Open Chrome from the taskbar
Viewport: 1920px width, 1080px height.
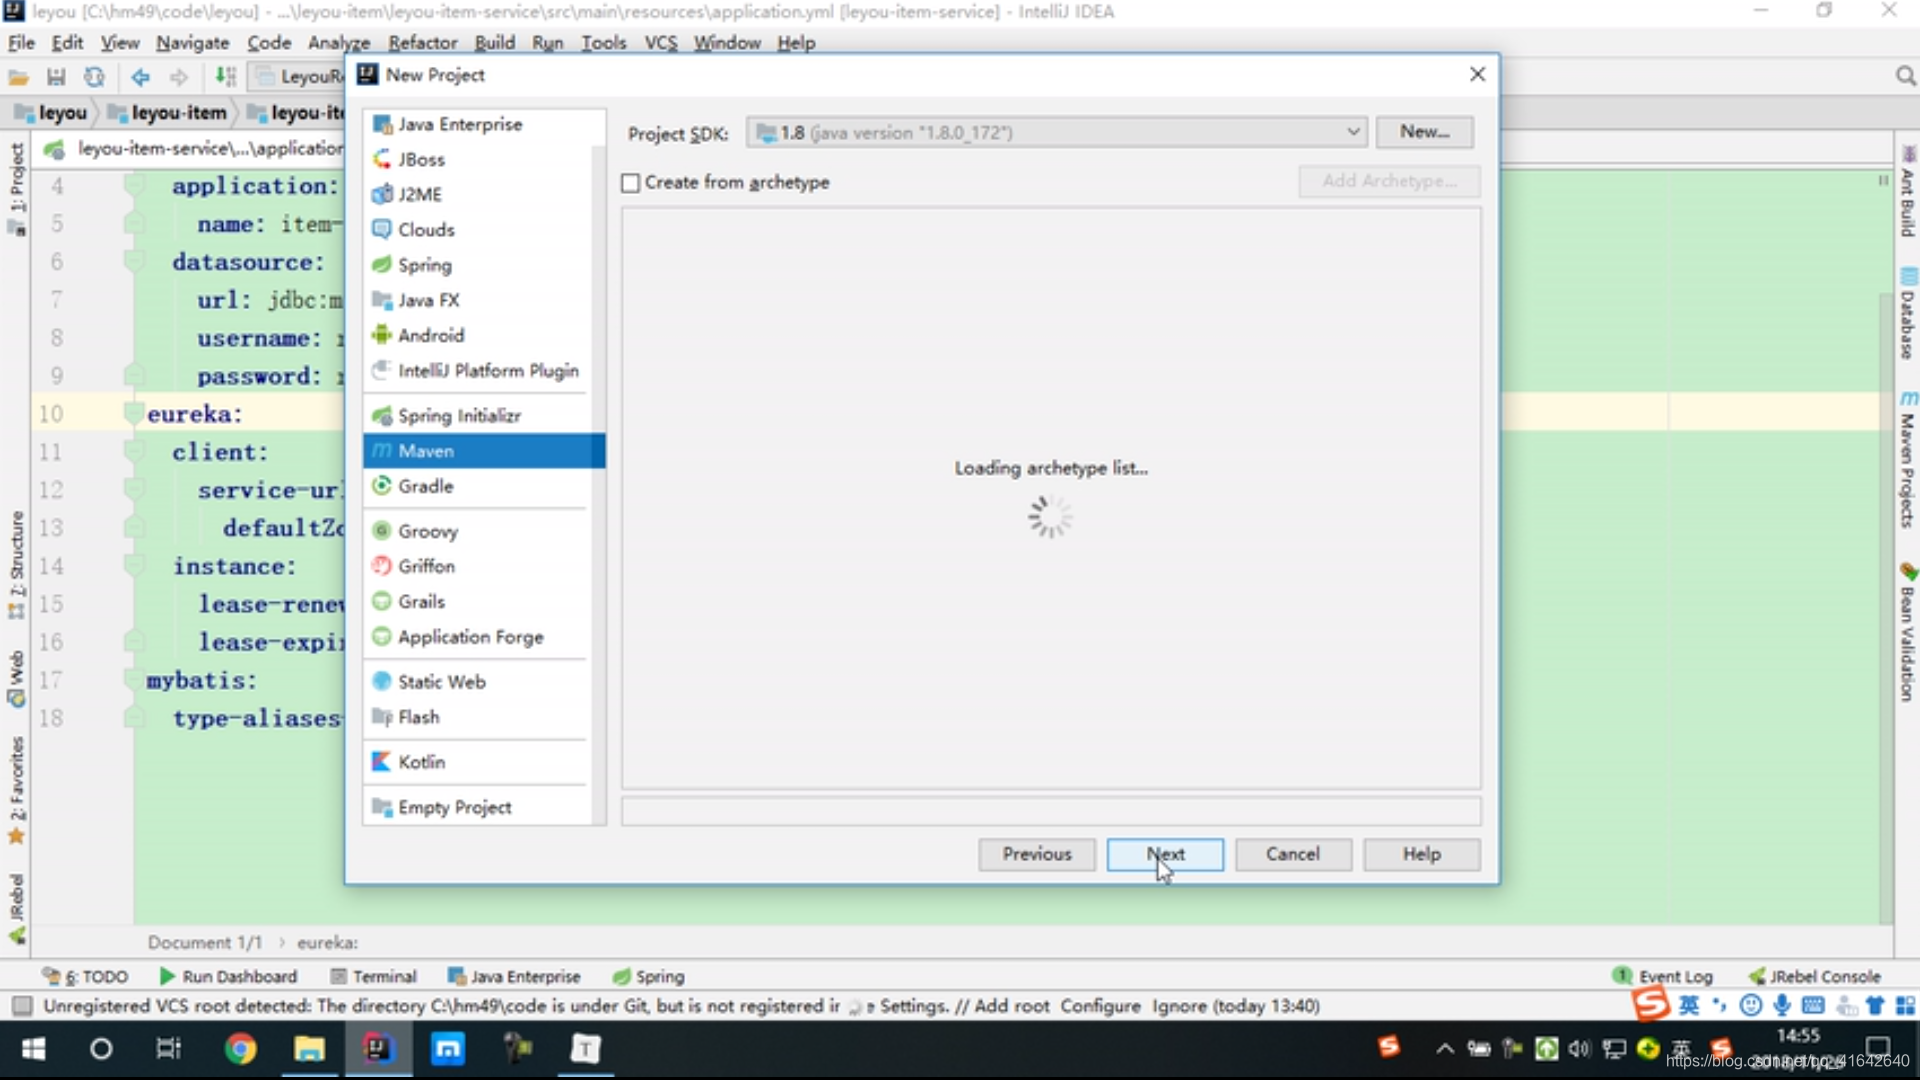coord(240,1049)
